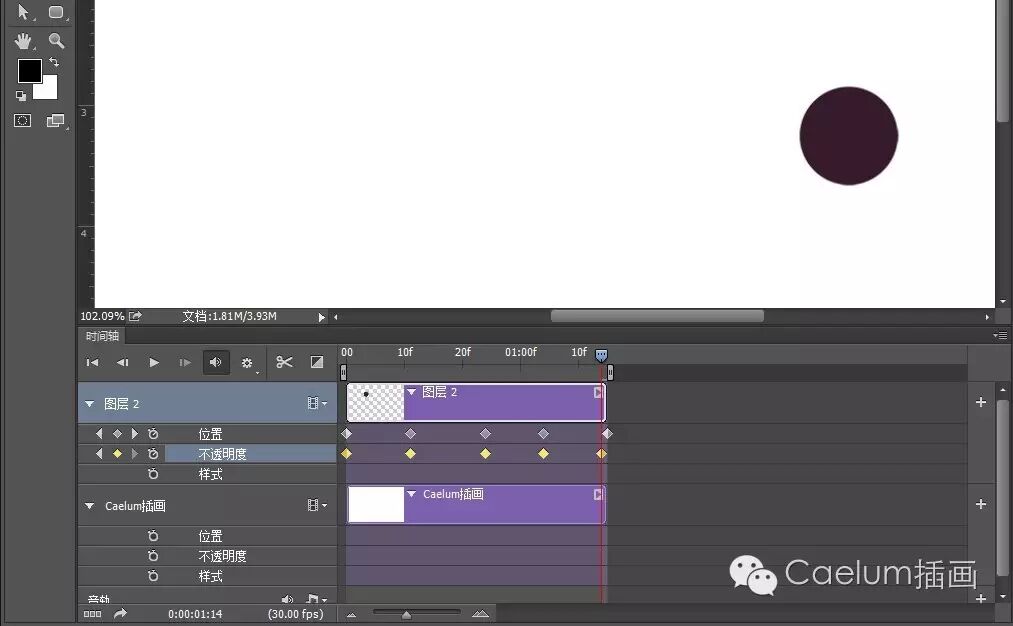Click the playhead marker at the top ruler
The width and height of the screenshot is (1013, 626).
pos(601,354)
